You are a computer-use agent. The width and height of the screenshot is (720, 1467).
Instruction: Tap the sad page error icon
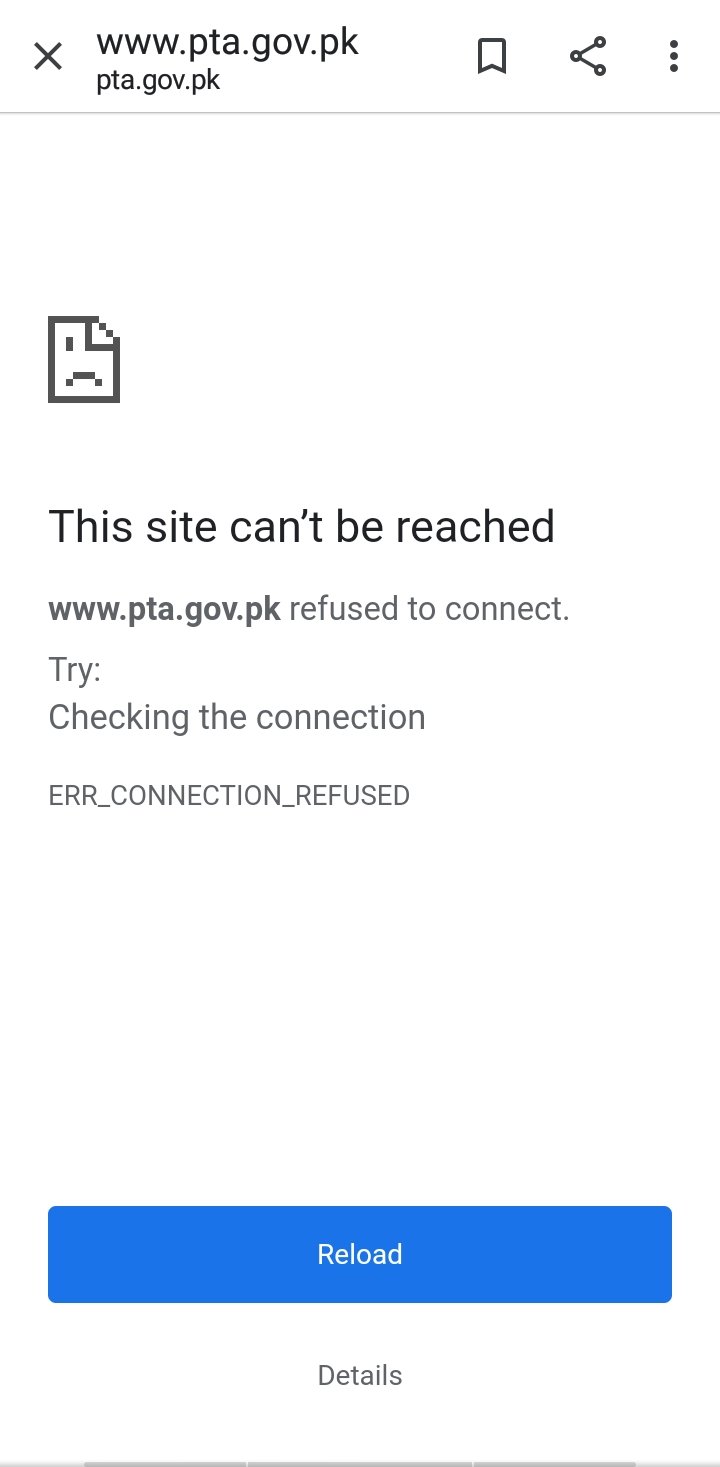coord(84,360)
